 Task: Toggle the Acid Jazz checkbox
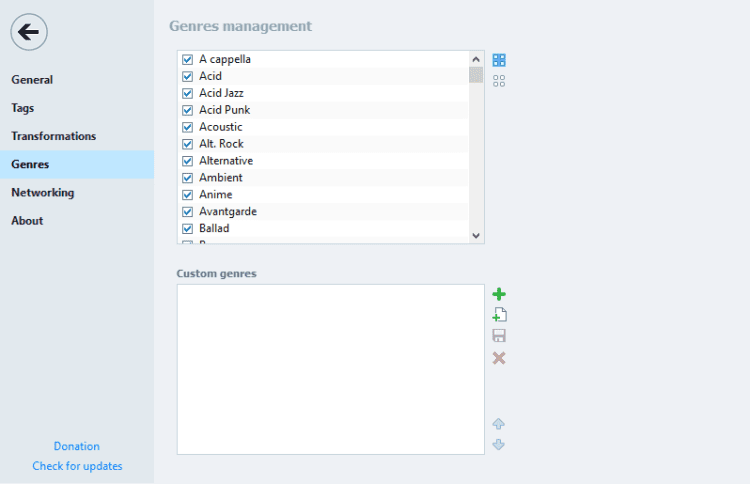[x=187, y=93]
